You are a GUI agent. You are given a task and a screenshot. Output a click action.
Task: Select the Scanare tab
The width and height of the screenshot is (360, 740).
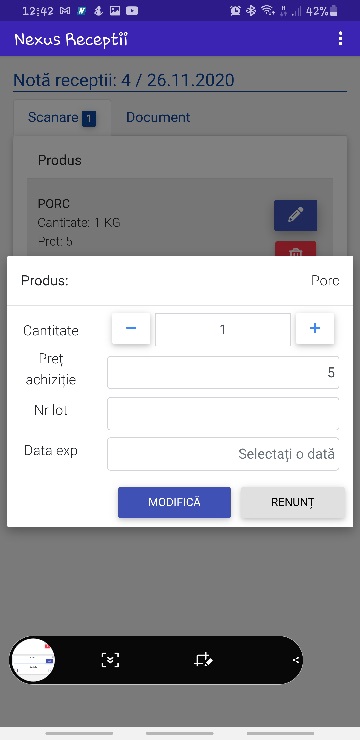click(x=62, y=118)
